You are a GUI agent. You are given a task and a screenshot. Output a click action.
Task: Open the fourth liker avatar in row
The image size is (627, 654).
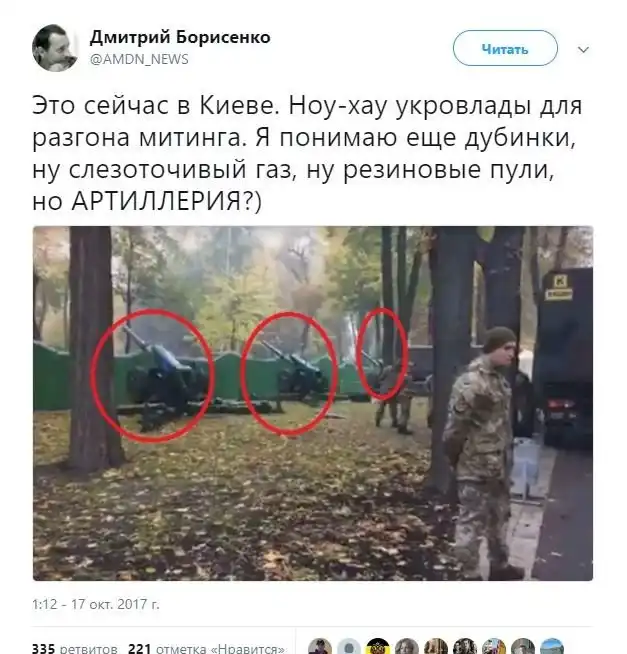pyautogui.click(x=407, y=646)
